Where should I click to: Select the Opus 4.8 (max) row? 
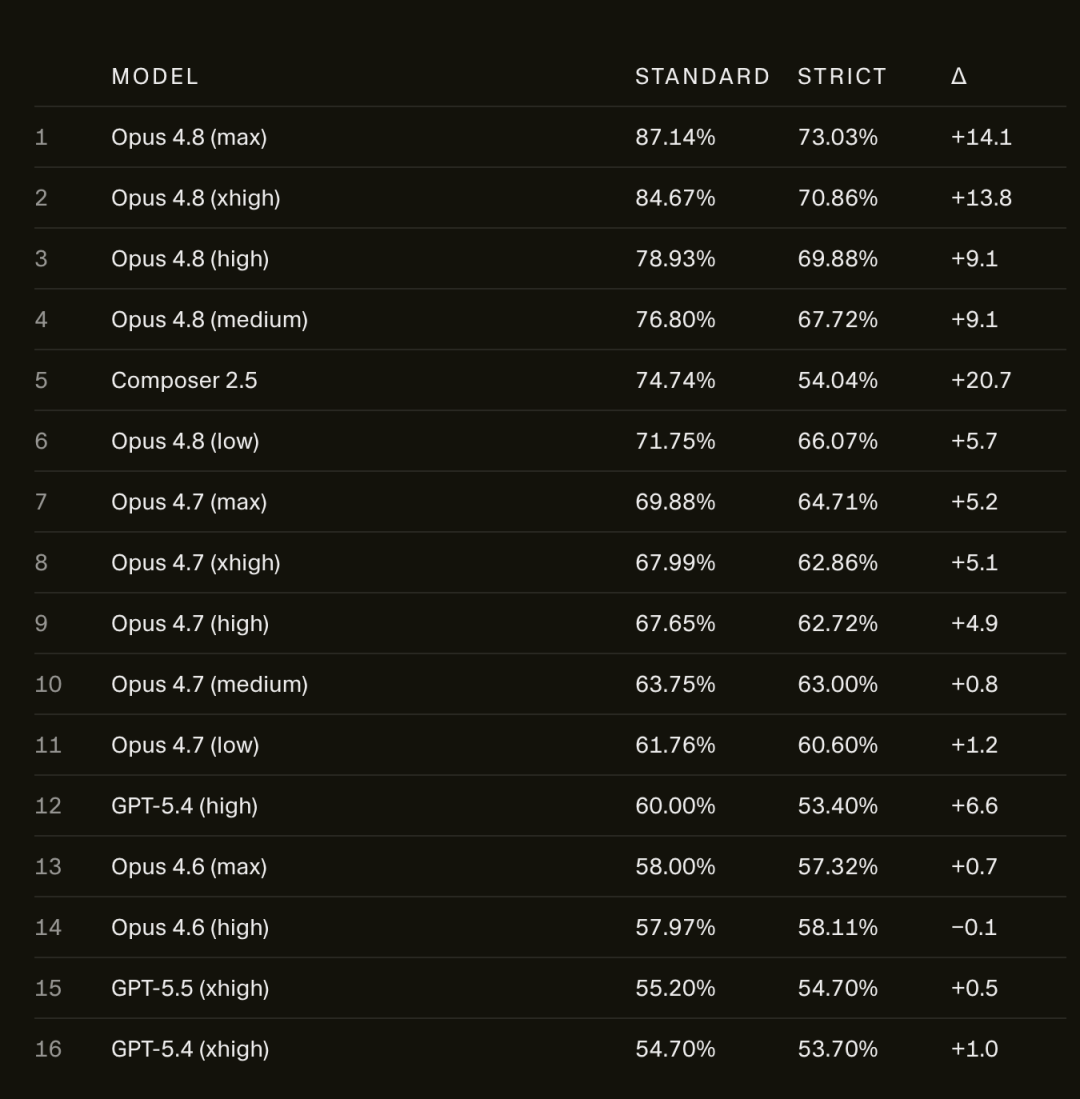[x=550, y=137]
